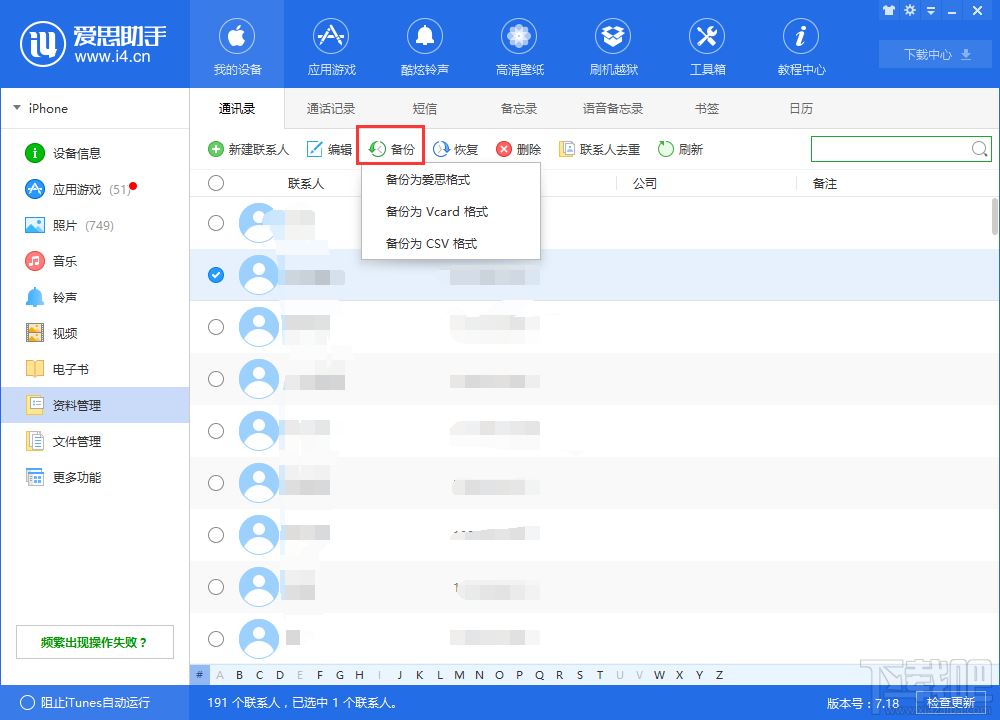Check the select-all contacts checkbox

[216, 183]
